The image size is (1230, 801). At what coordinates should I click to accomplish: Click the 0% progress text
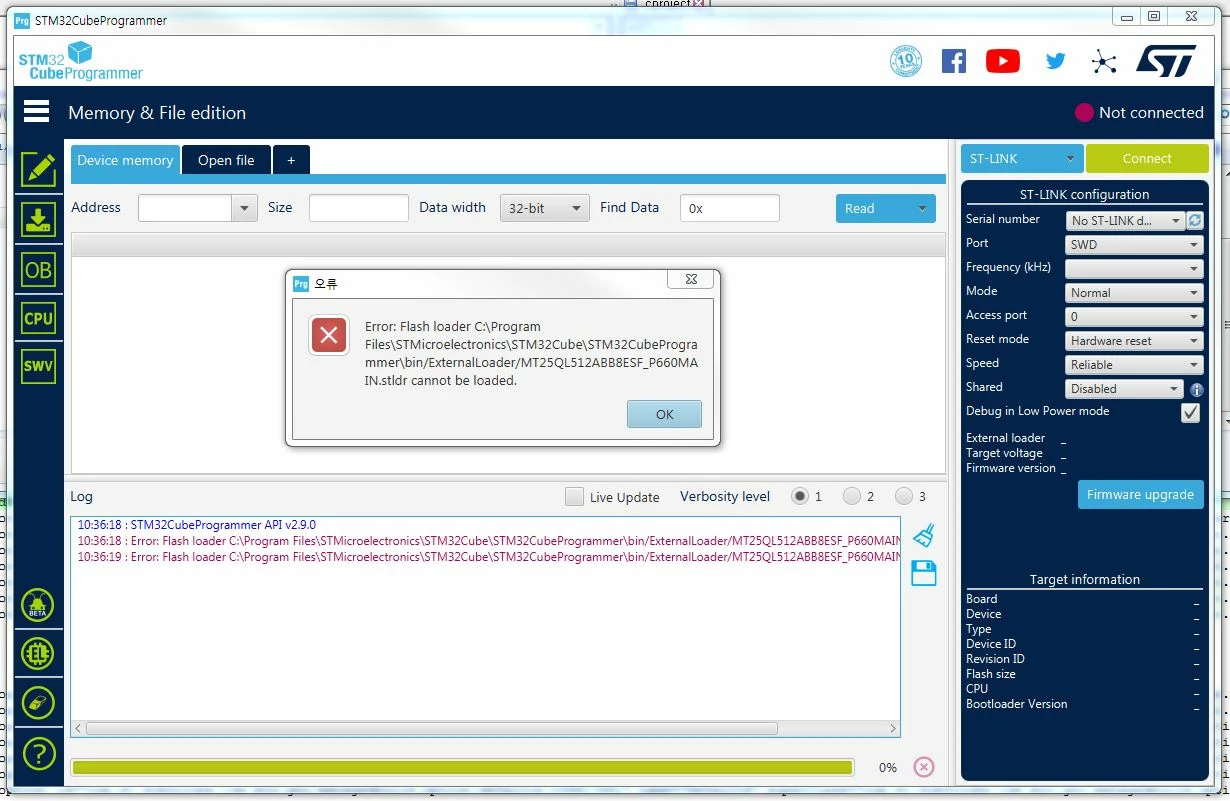coord(887,768)
